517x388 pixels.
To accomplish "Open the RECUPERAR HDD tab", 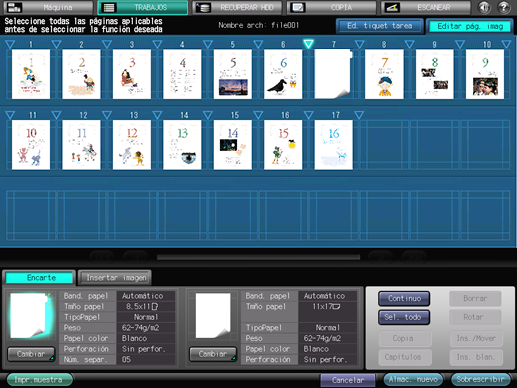I will tap(237, 7).
